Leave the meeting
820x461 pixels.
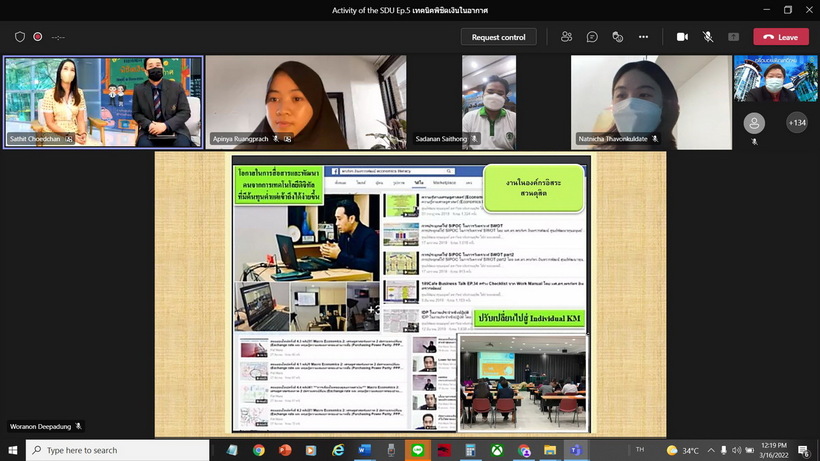781,37
